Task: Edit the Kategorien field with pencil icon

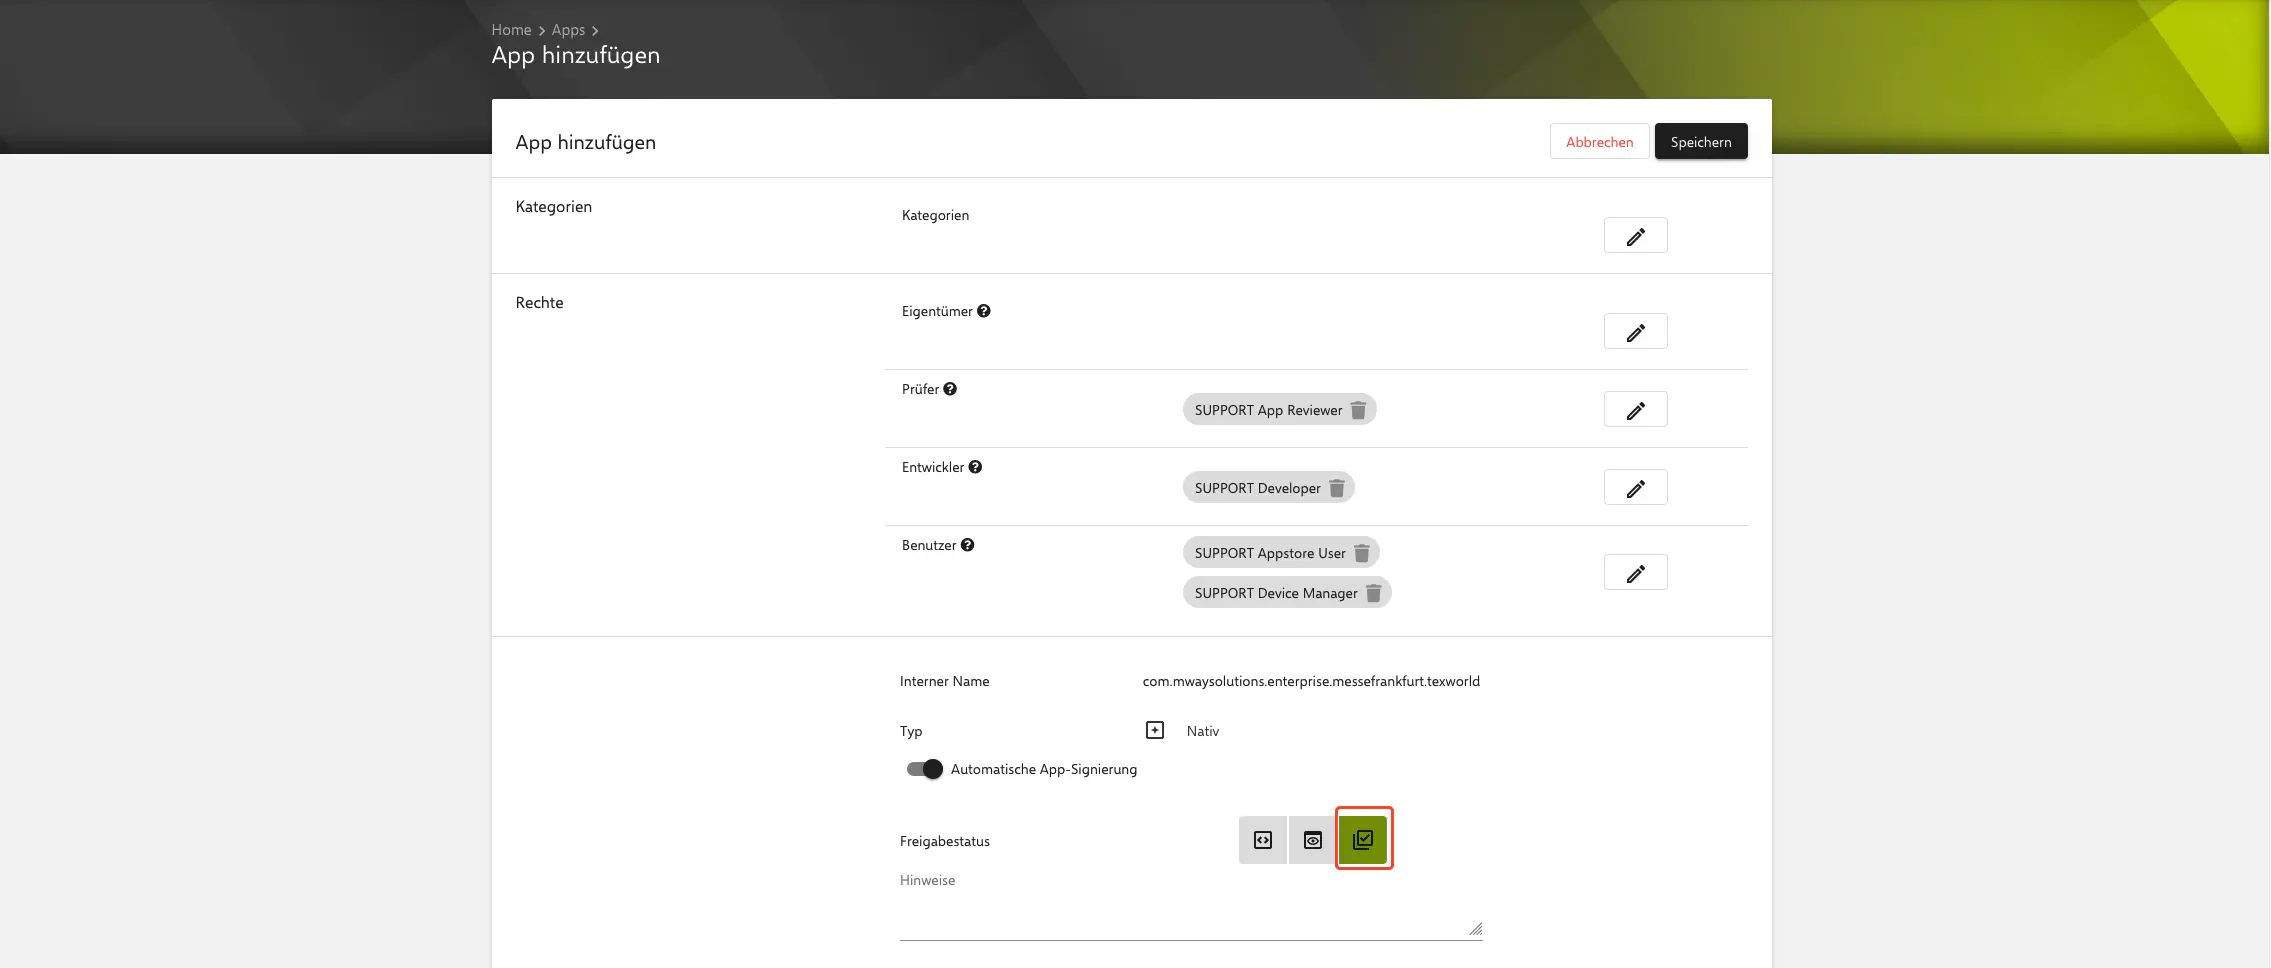Action: pyautogui.click(x=1635, y=236)
